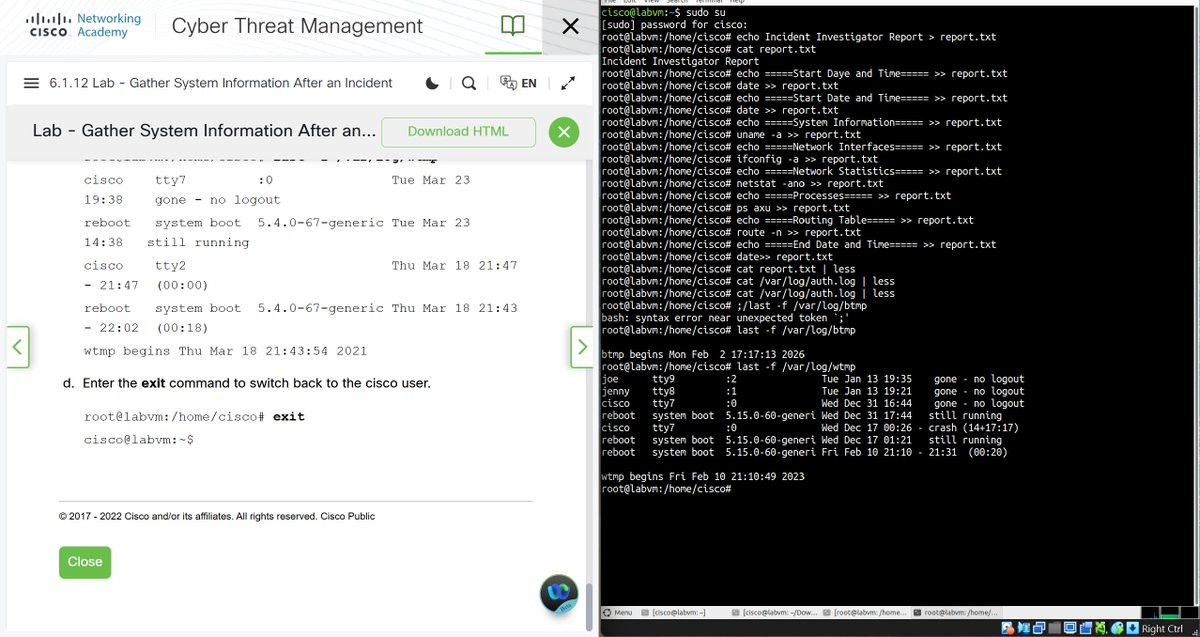Click the 'cat report.txt | less' command line

[729, 269]
